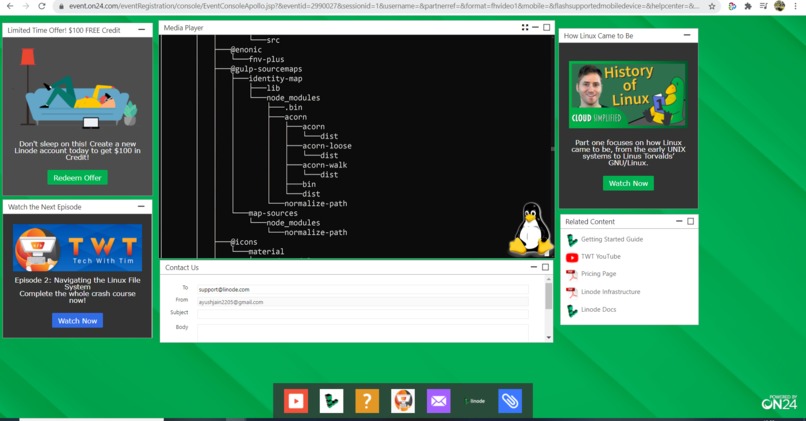Click 'acorn-loose' text in the video
The image size is (806, 421).
click(x=327, y=146)
